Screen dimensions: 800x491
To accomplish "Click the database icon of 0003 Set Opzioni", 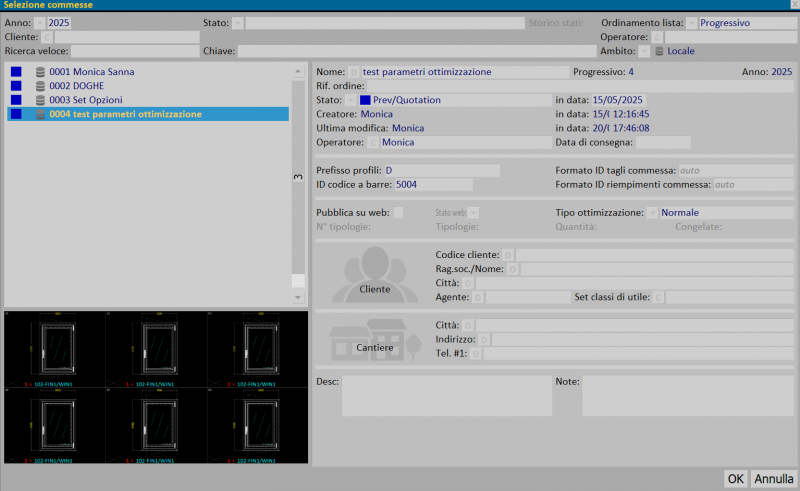I will (40, 100).
